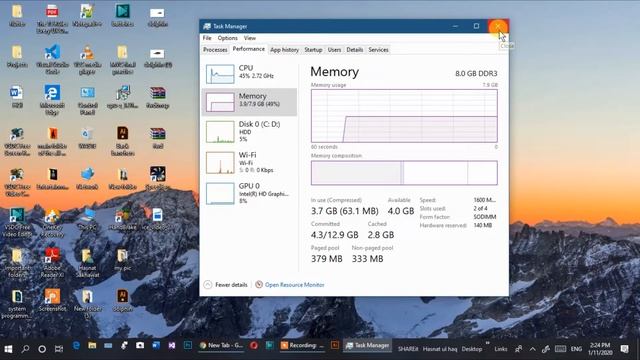The height and width of the screenshot is (360, 640).
Task: Switch to the Processes tab
Action: click(x=215, y=49)
